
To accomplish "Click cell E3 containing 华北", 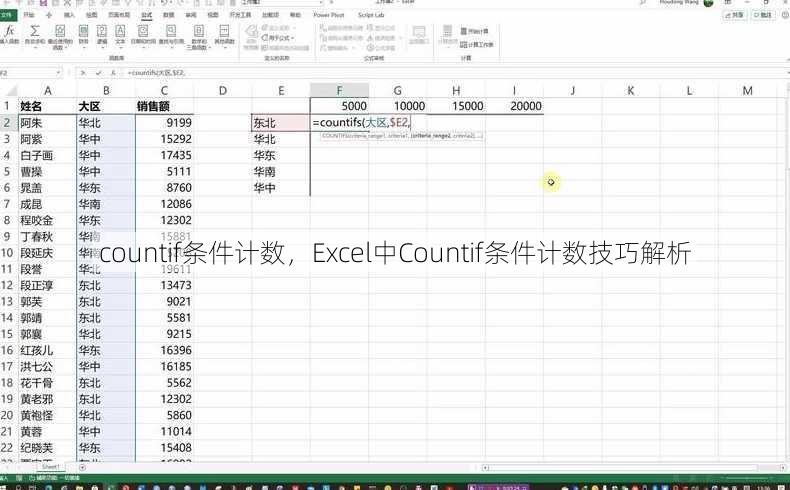I will (x=281, y=139).
